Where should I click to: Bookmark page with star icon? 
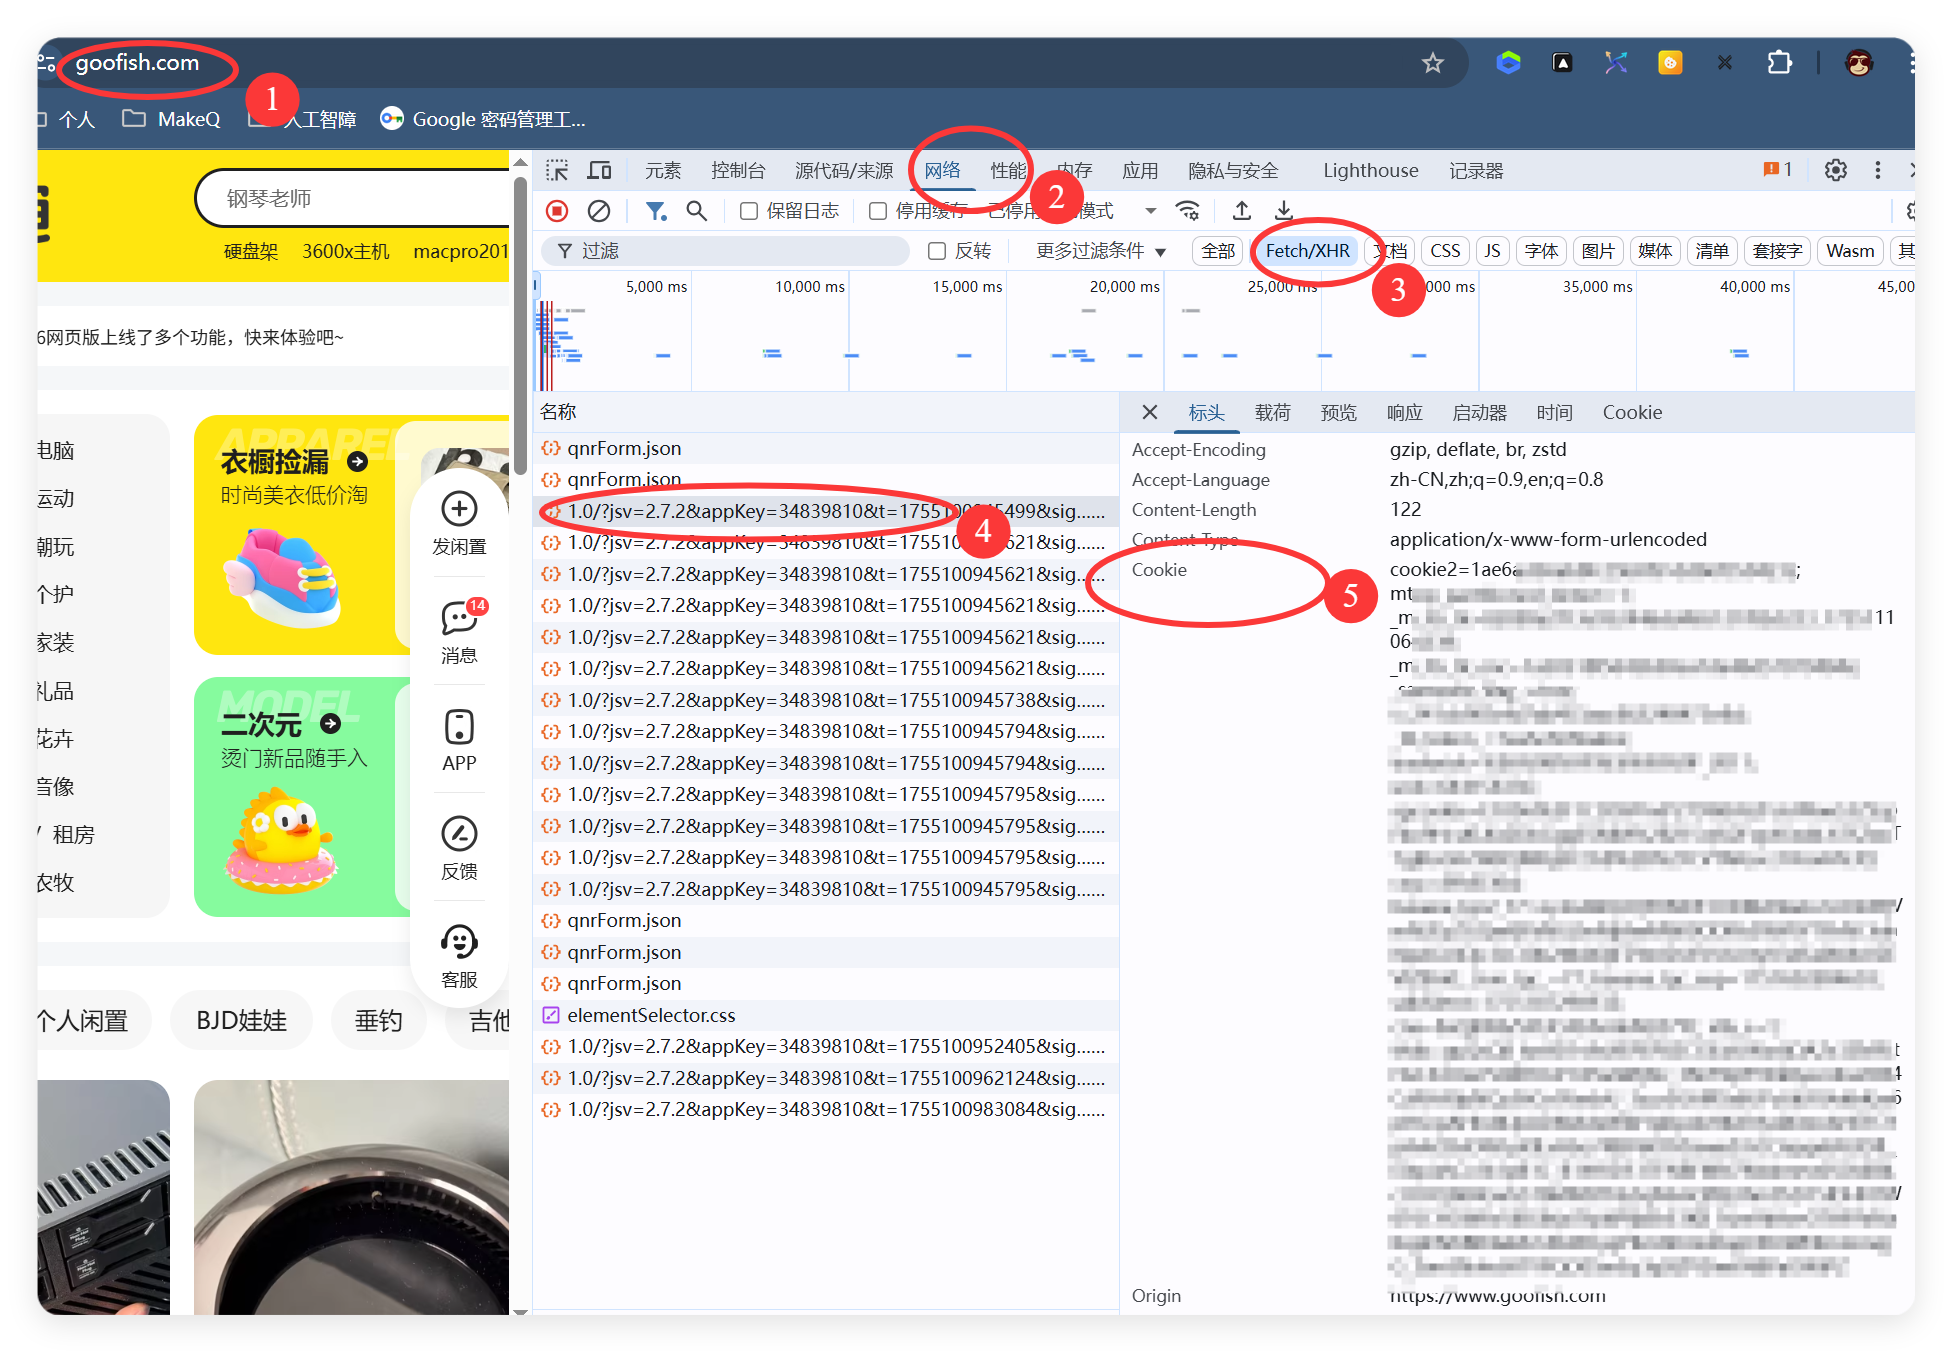click(1432, 64)
